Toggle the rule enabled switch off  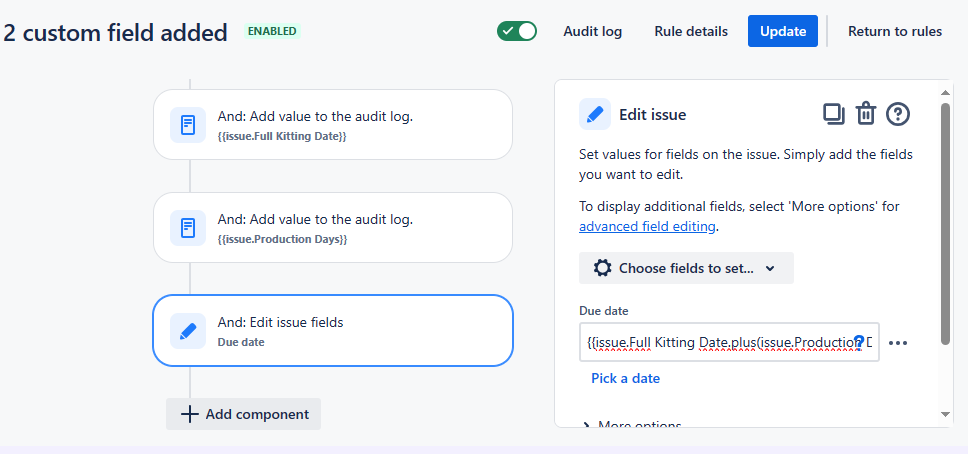point(517,31)
